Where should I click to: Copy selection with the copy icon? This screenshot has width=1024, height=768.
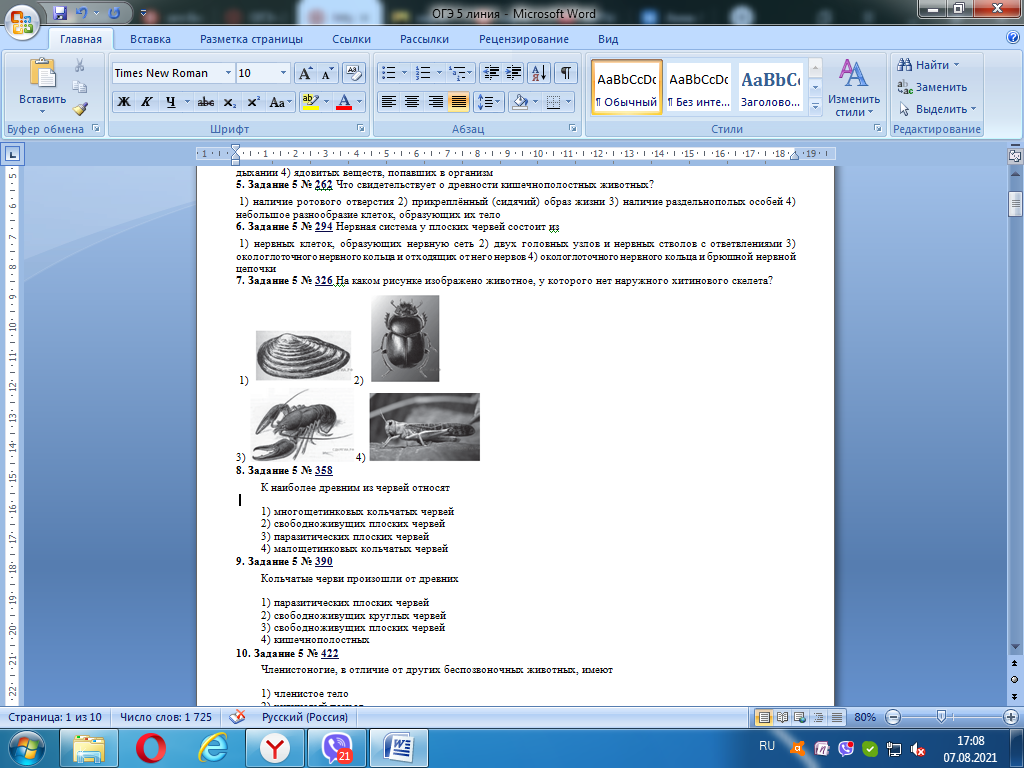tap(80, 87)
